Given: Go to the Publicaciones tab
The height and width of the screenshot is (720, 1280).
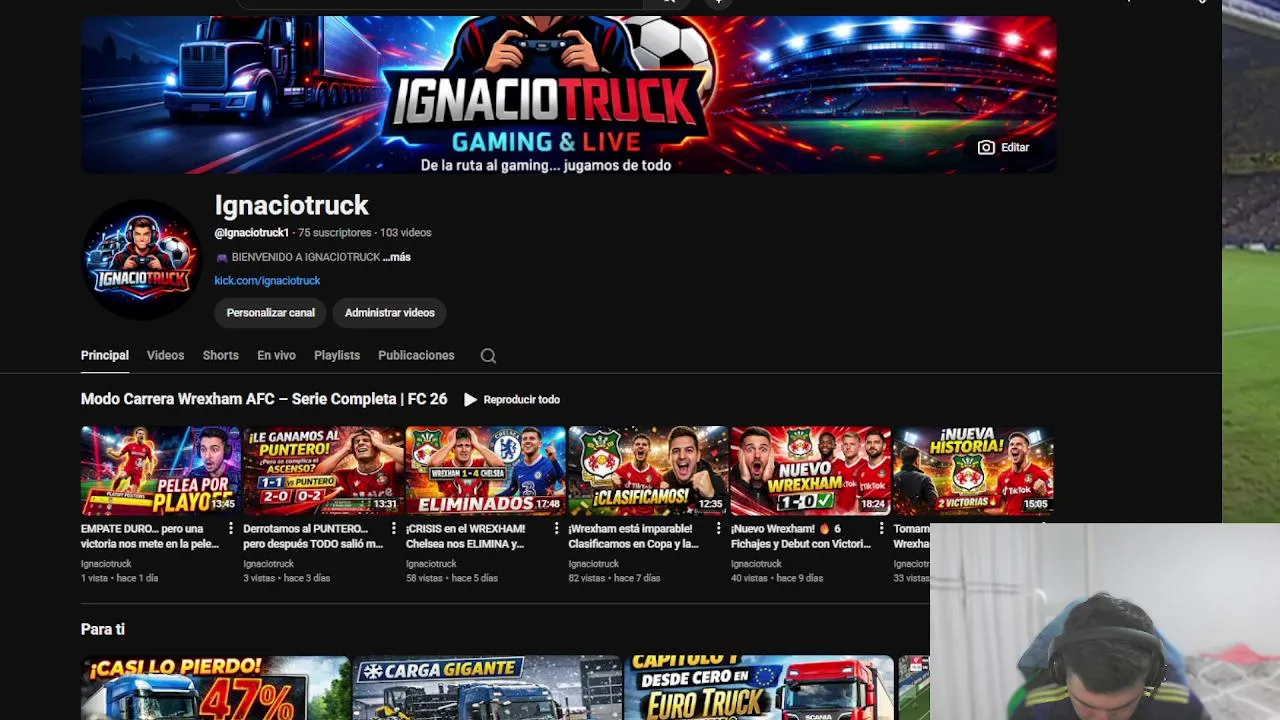Looking at the screenshot, I should 416,355.
